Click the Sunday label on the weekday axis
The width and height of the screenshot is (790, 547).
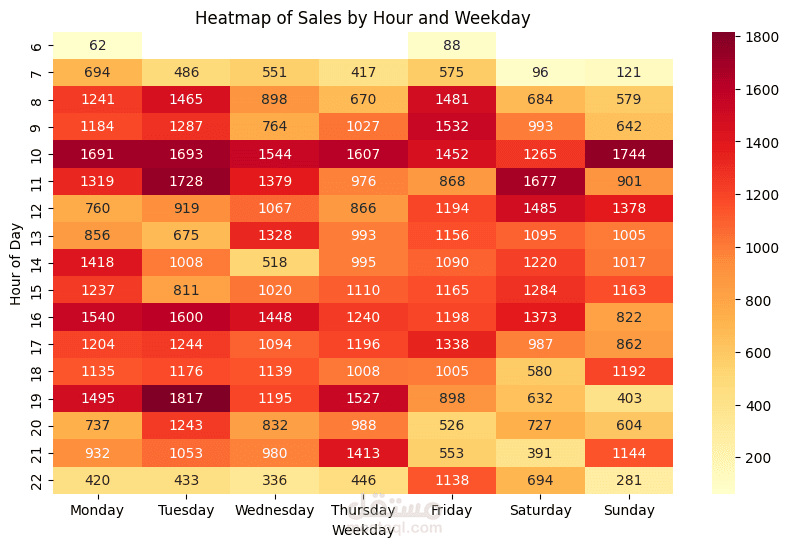[x=629, y=510]
